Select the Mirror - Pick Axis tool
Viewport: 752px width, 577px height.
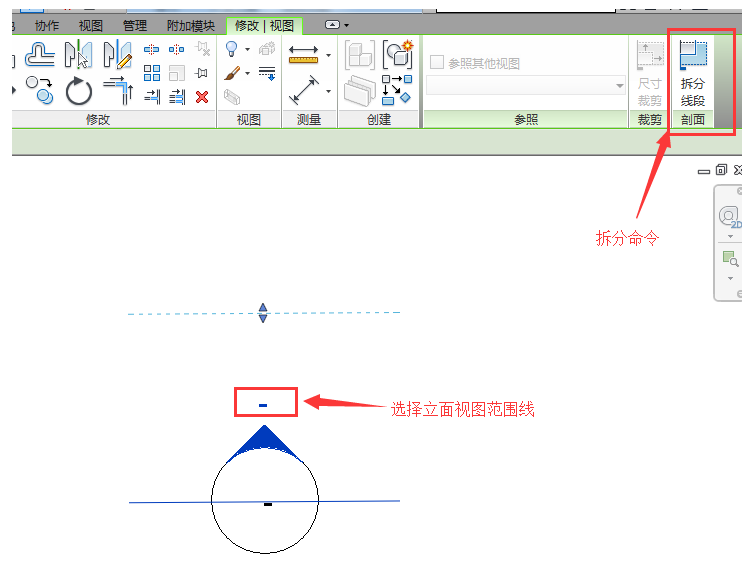pyautogui.click(x=78, y=55)
